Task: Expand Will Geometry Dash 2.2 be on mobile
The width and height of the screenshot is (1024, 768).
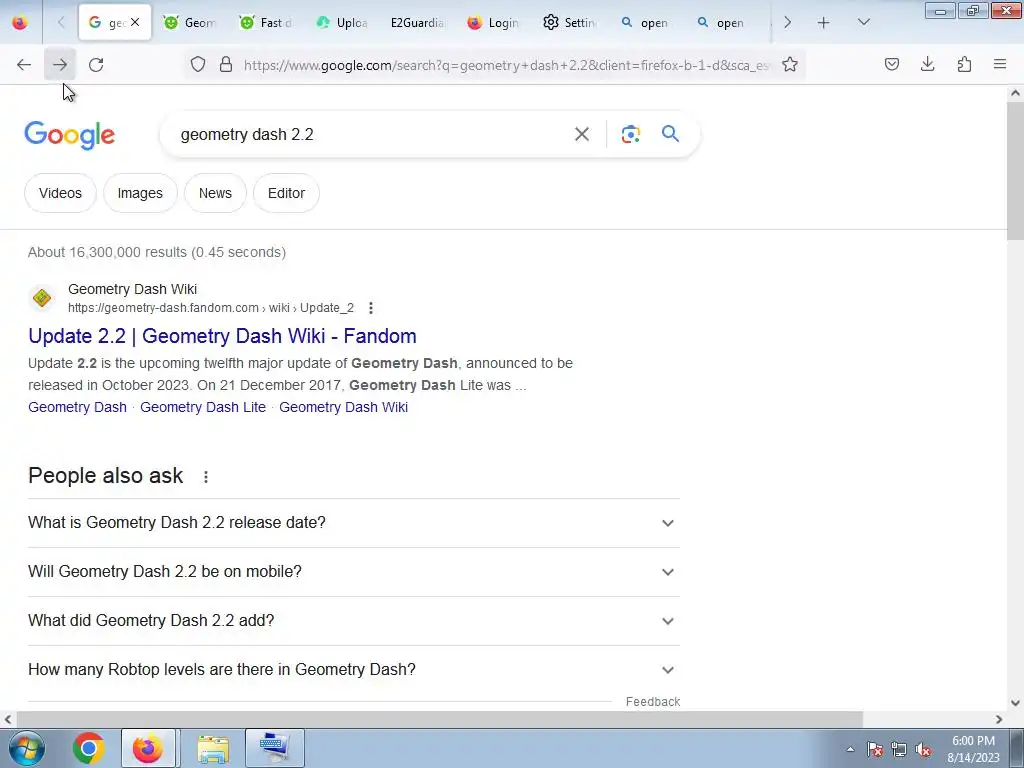Action: pyautogui.click(x=354, y=572)
